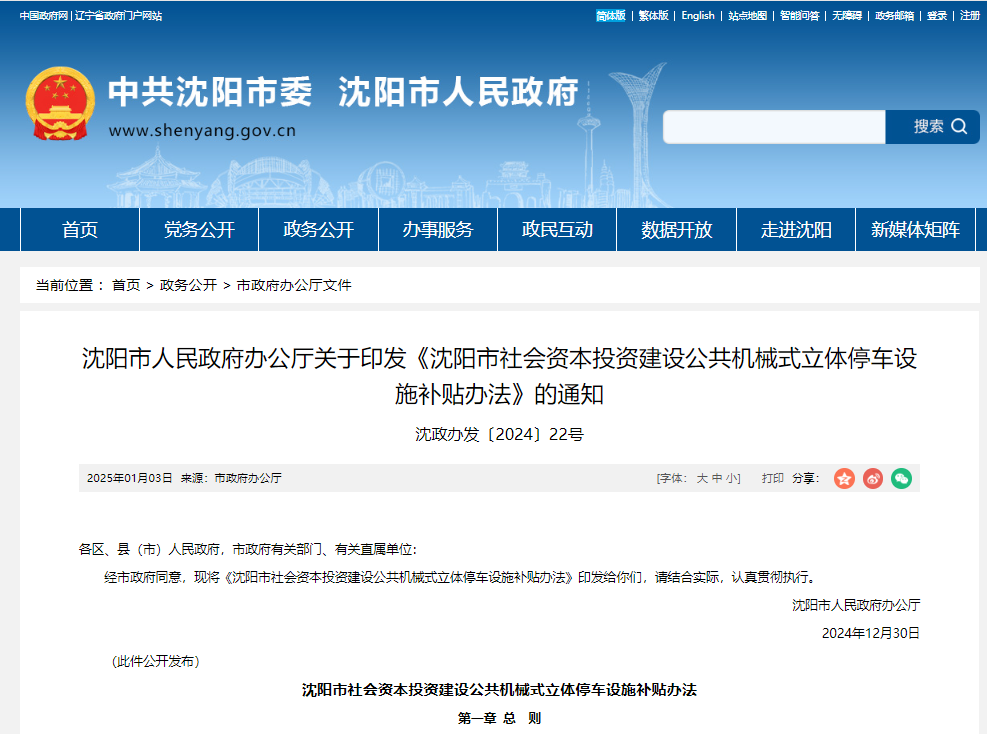Share article to Sina Weibo
987x734 pixels.
[873, 478]
